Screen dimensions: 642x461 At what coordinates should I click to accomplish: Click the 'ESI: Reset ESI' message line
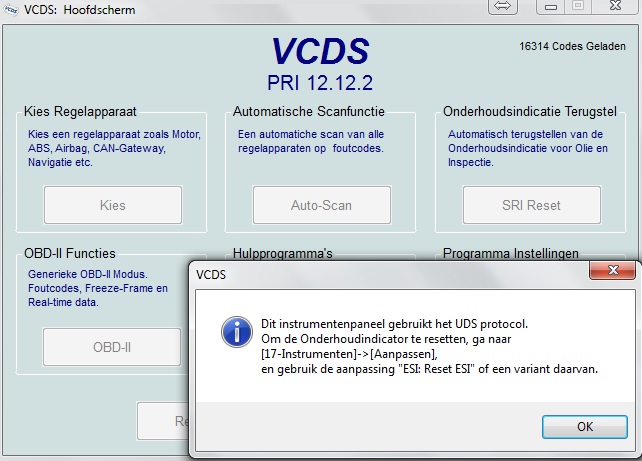pyautogui.click(x=430, y=369)
